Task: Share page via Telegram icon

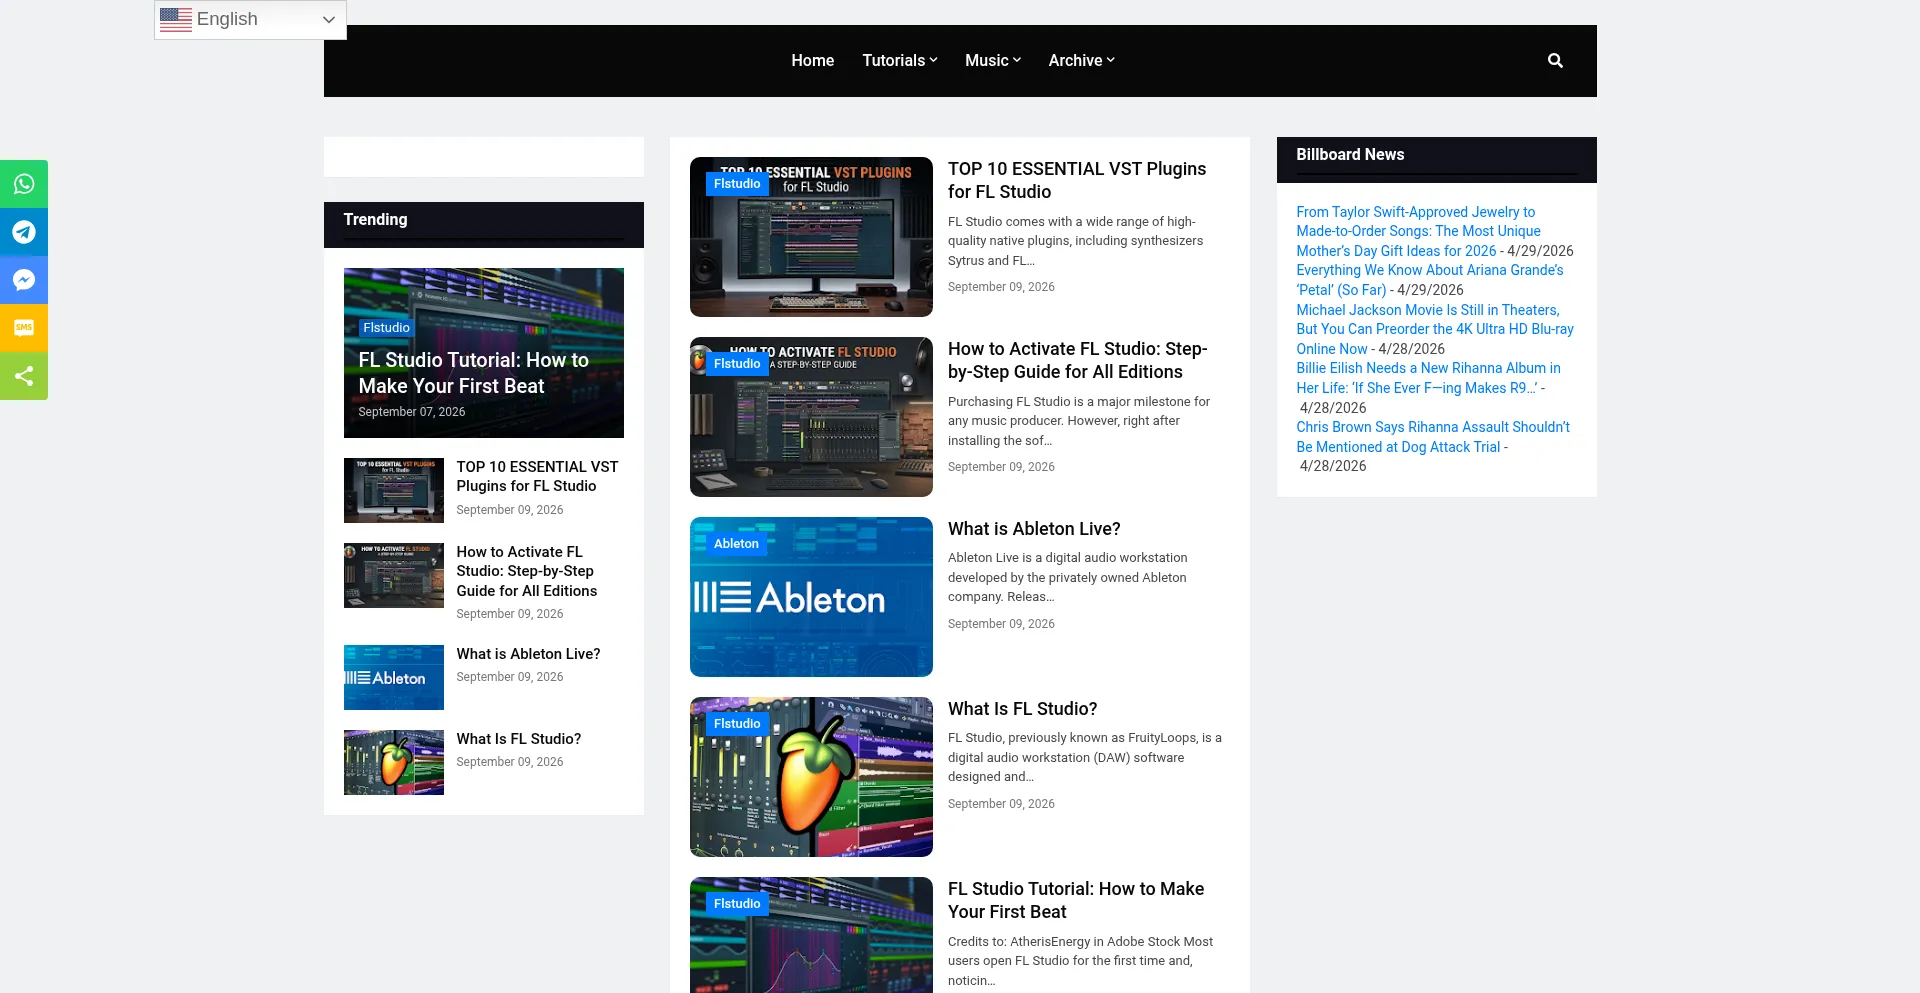Action: pos(24,232)
